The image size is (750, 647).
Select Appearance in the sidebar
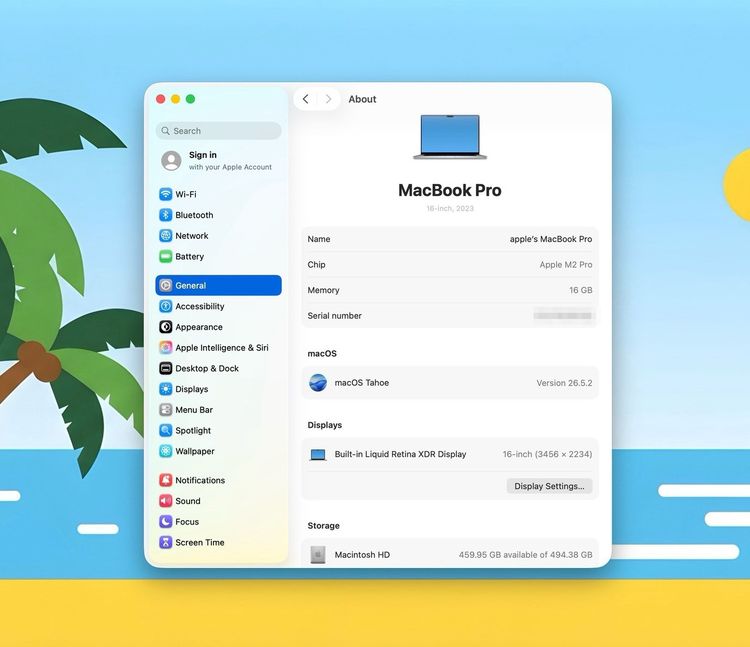tap(218, 327)
